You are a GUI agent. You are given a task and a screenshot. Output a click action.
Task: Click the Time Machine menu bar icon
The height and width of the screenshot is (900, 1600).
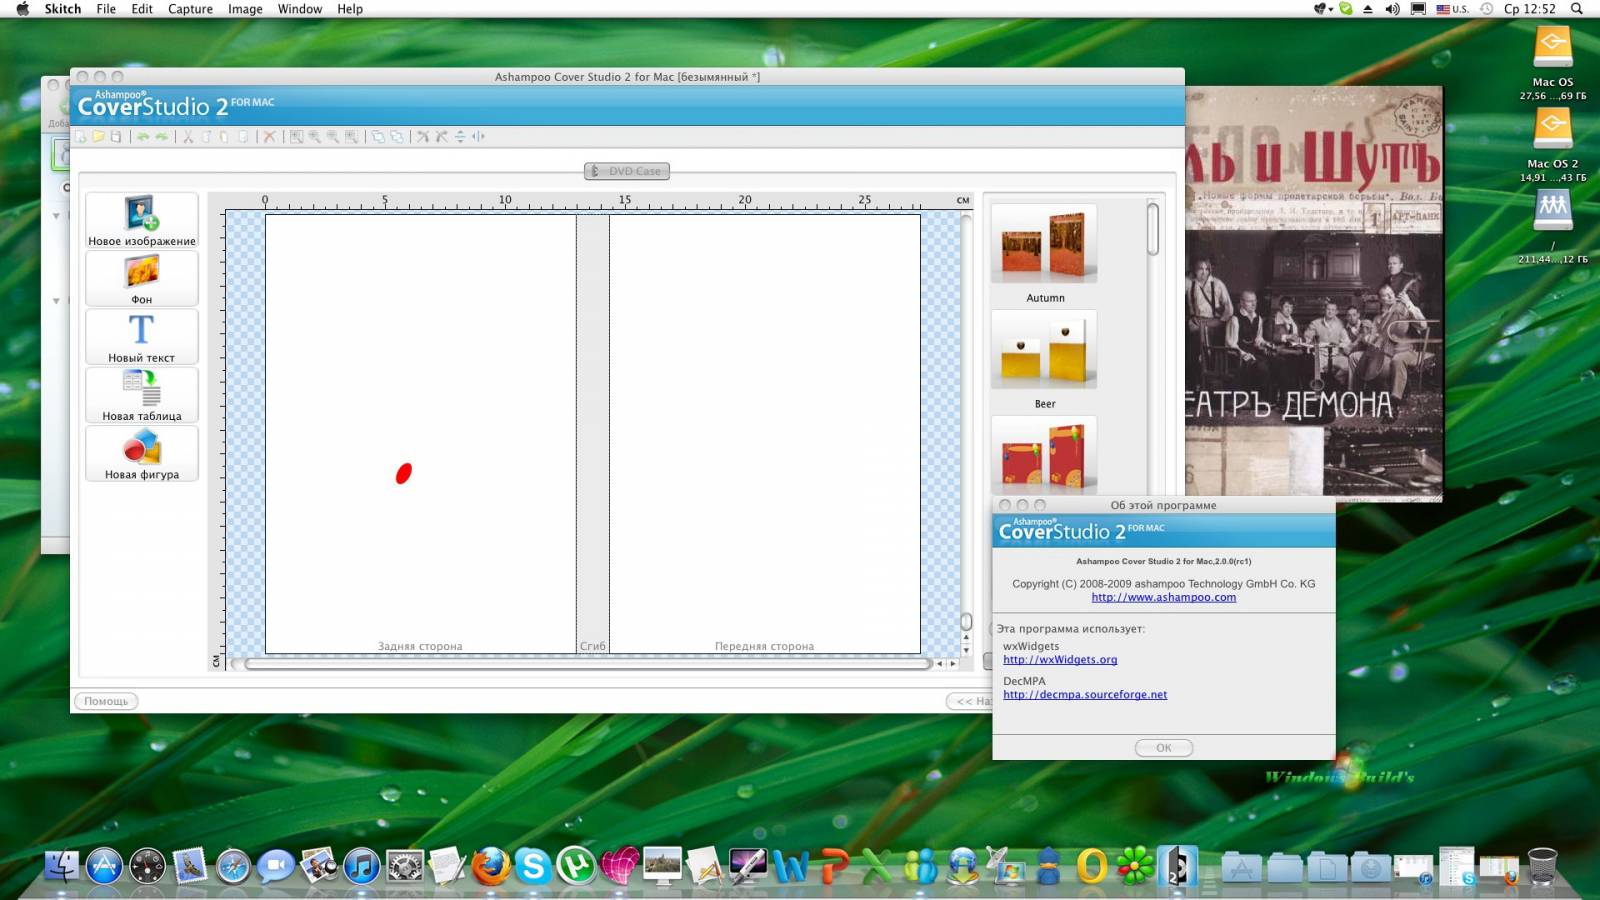click(x=1487, y=9)
